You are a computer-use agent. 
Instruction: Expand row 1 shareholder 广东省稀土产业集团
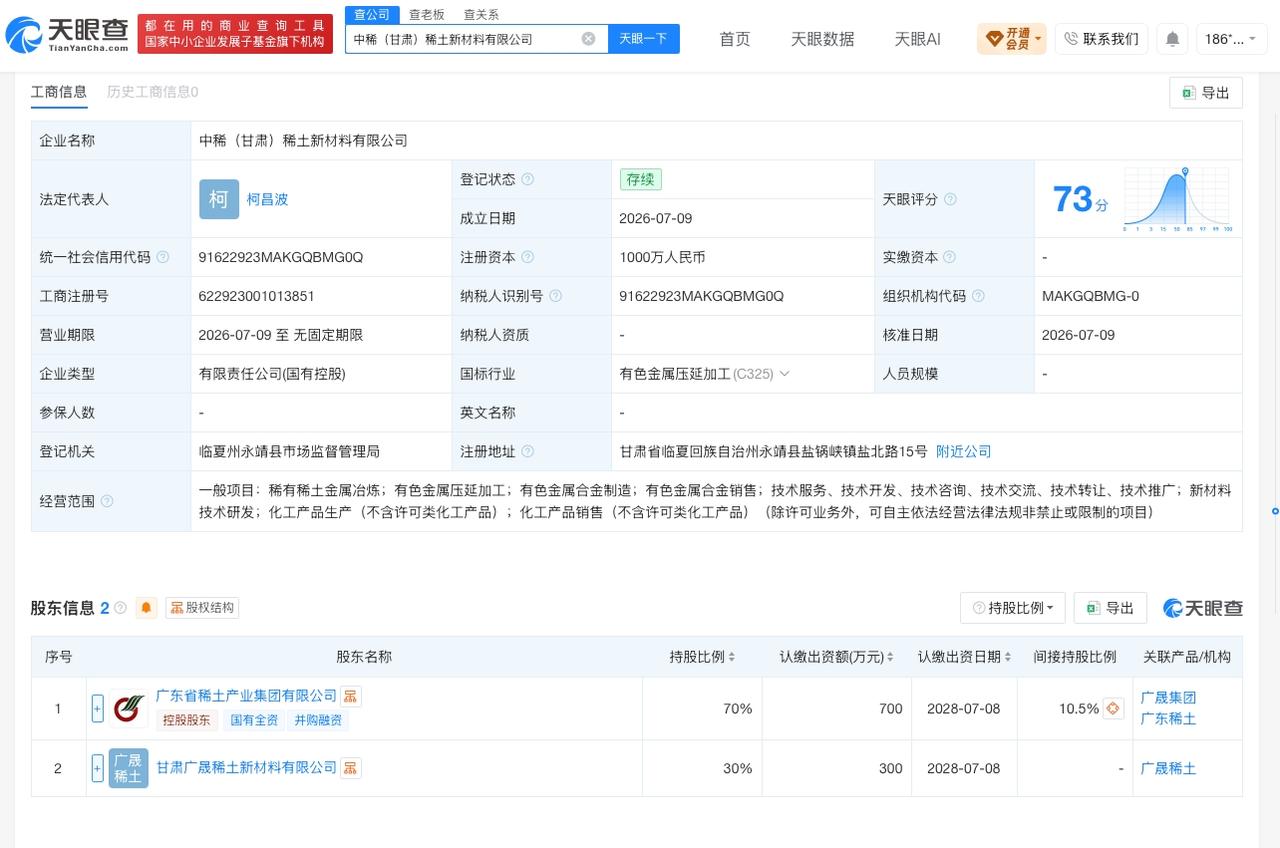point(97,709)
